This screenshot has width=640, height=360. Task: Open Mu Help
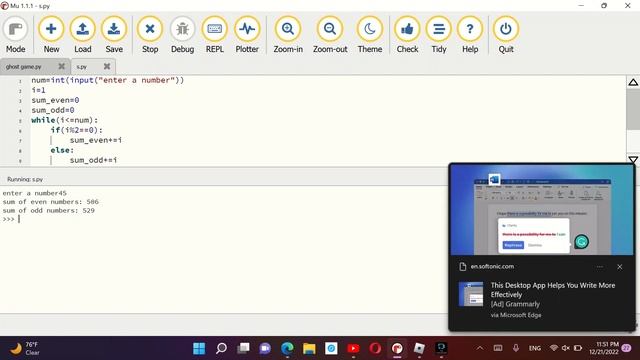(x=470, y=35)
